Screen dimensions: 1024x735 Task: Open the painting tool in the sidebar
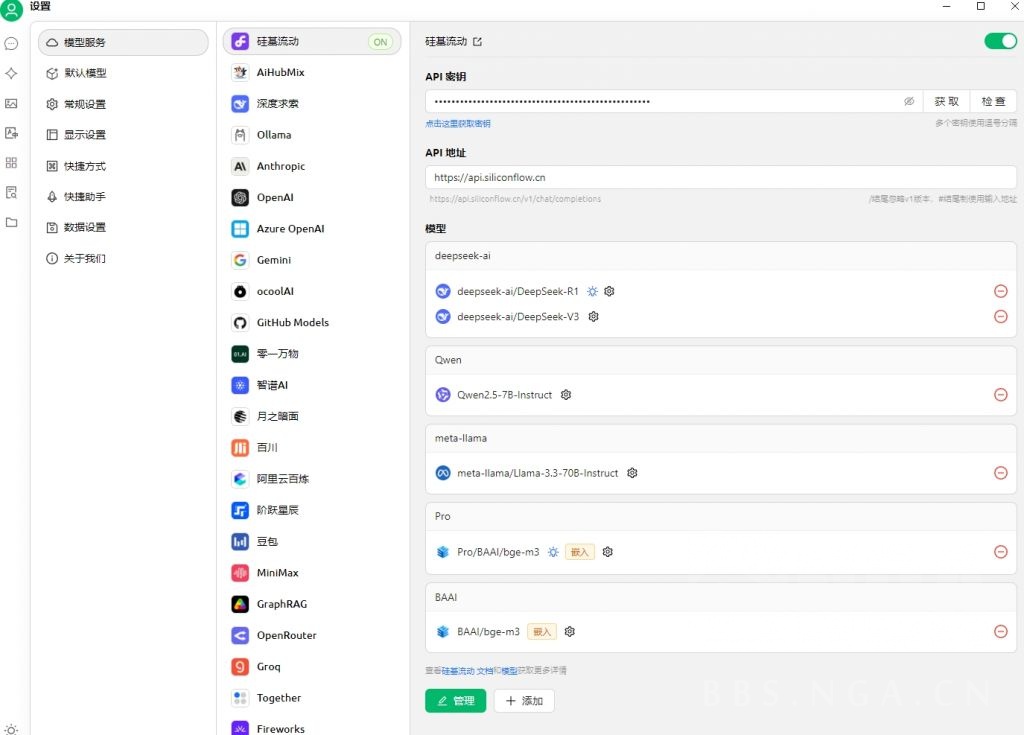coord(11,103)
